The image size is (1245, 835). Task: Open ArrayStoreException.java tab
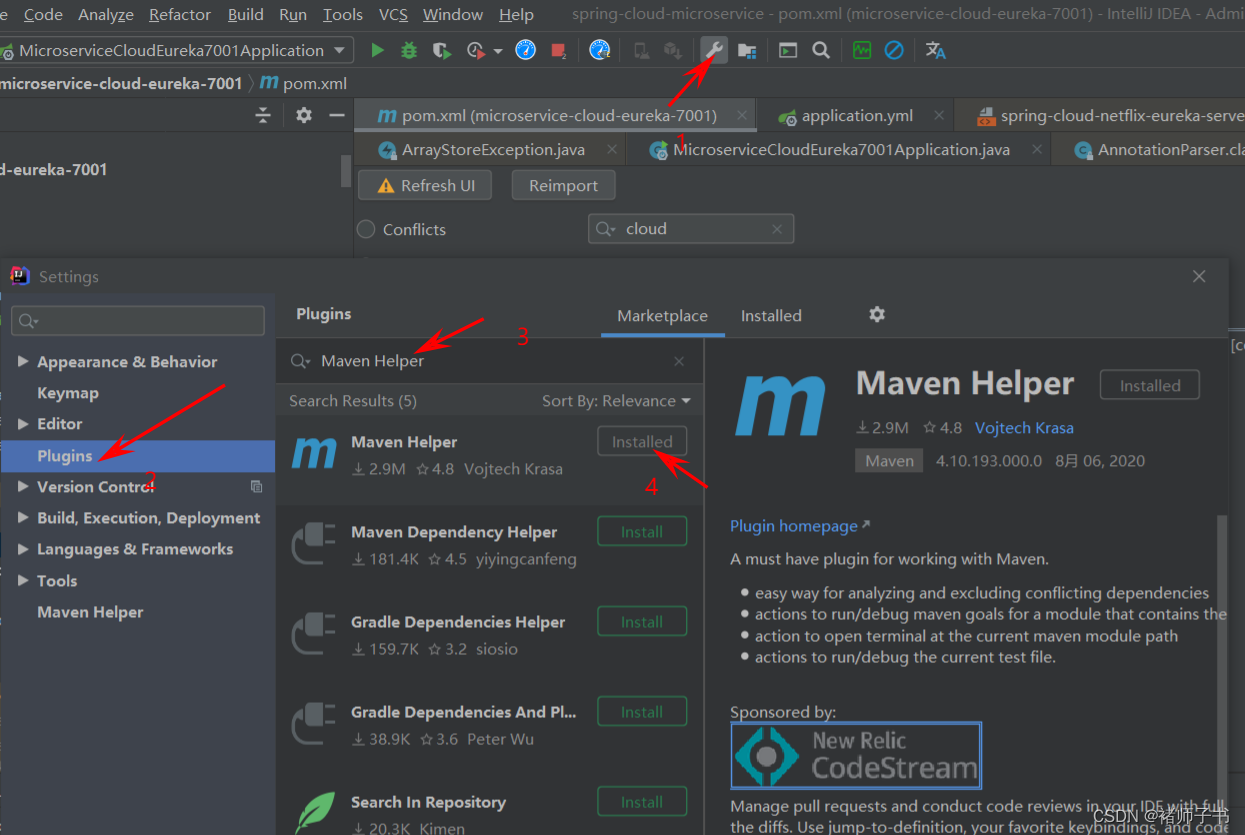(493, 150)
